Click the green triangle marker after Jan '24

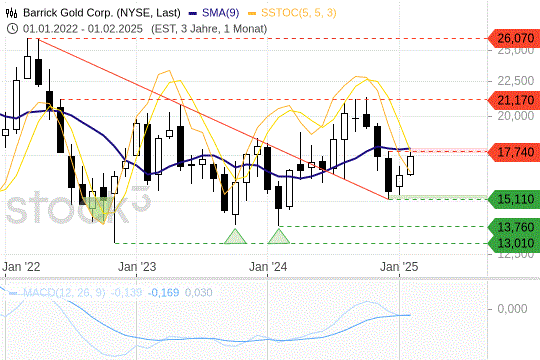click(279, 236)
